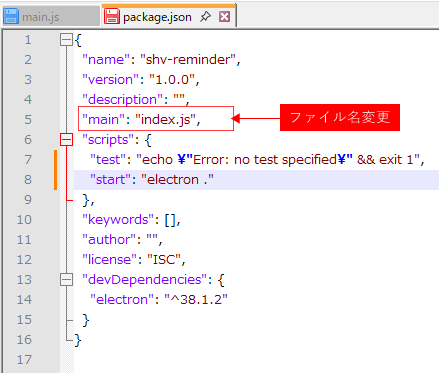Click line number 17 in the gutter
The image size is (439, 373).
point(24,360)
